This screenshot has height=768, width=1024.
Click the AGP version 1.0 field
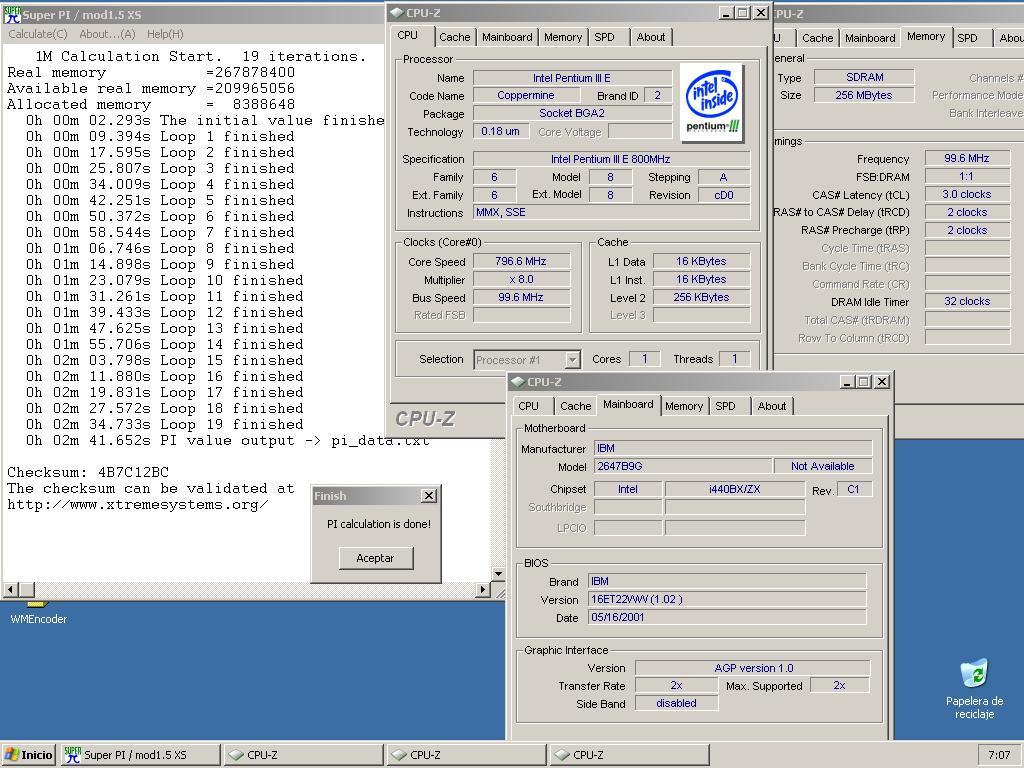click(x=753, y=668)
